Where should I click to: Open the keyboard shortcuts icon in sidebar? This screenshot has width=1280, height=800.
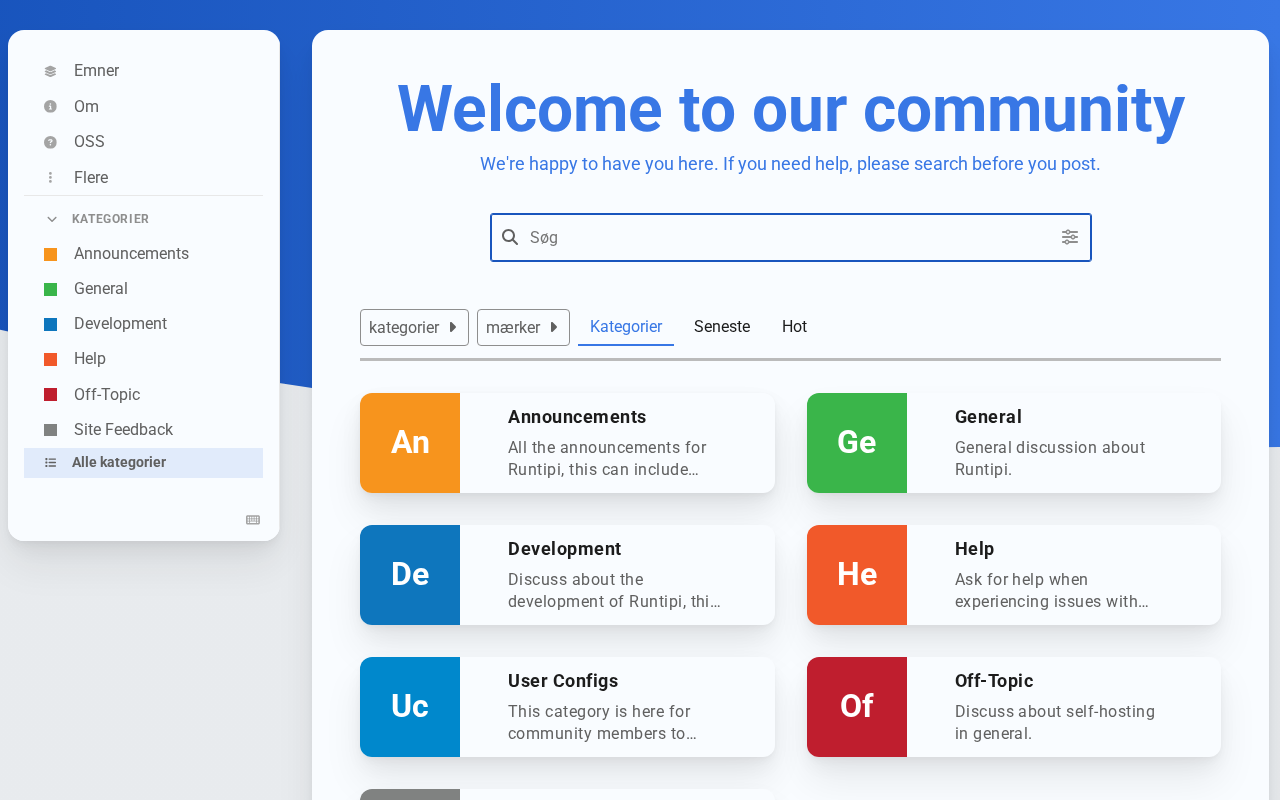pyautogui.click(x=253, y=520)
